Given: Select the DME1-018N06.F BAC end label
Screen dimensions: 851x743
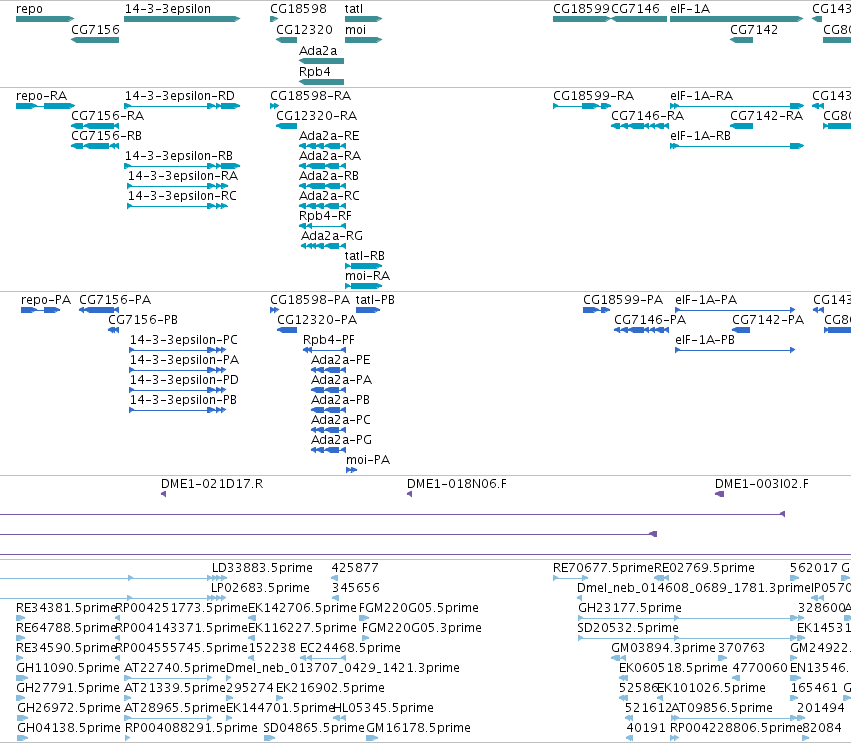Looking at the screenshot, I should (x=457, y=484).
